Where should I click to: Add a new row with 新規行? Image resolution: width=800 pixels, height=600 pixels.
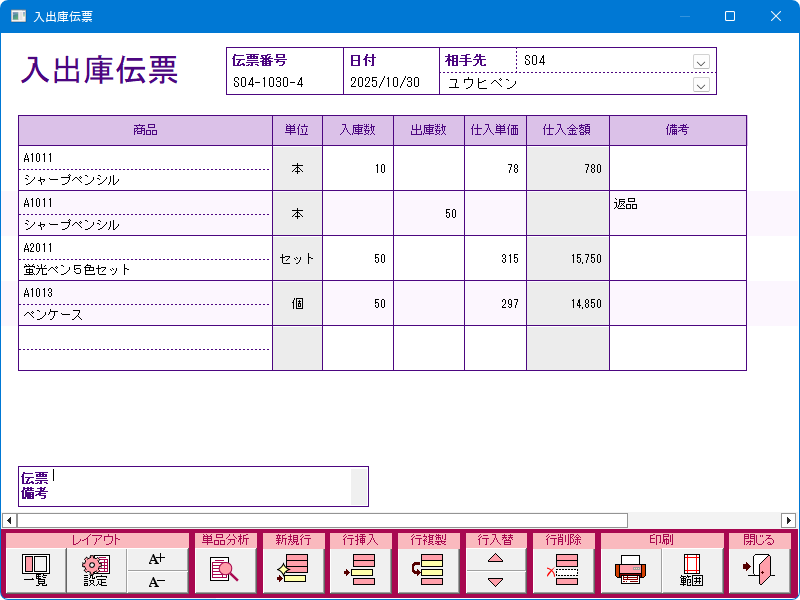click(292, 571)
